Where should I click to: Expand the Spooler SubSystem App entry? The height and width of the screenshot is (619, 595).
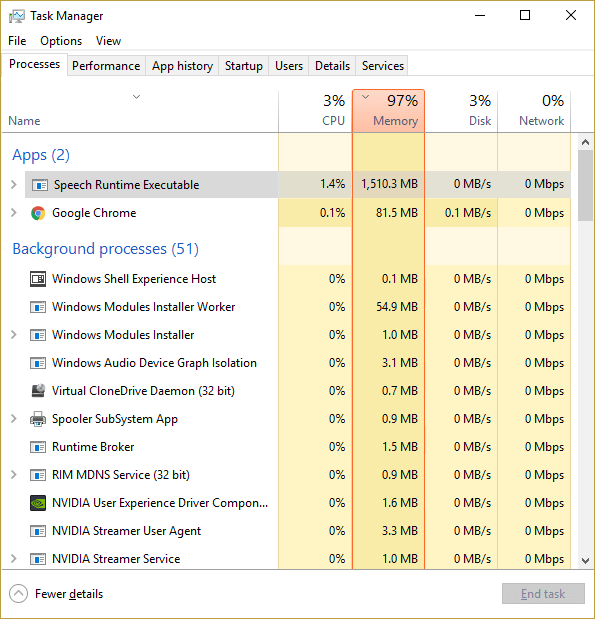click(14, 418)
